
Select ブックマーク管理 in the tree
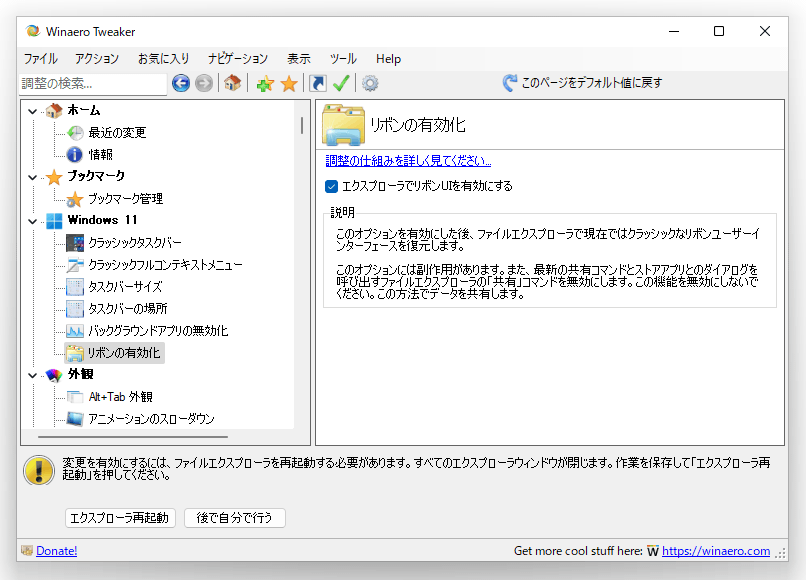125,199
